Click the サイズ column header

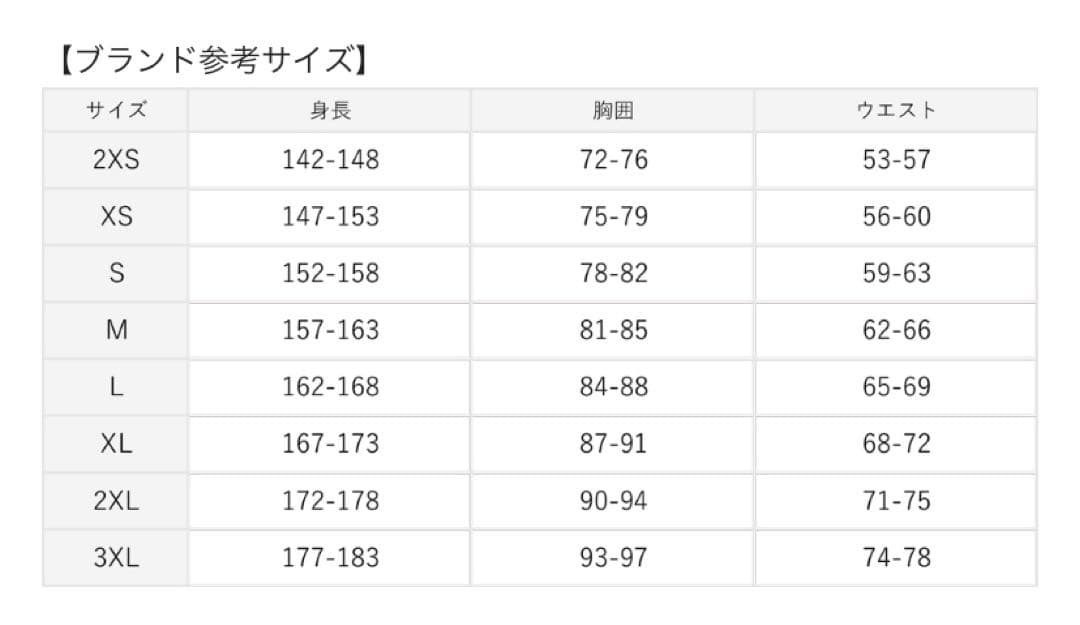pyautogui.click(x=116, y=111)
